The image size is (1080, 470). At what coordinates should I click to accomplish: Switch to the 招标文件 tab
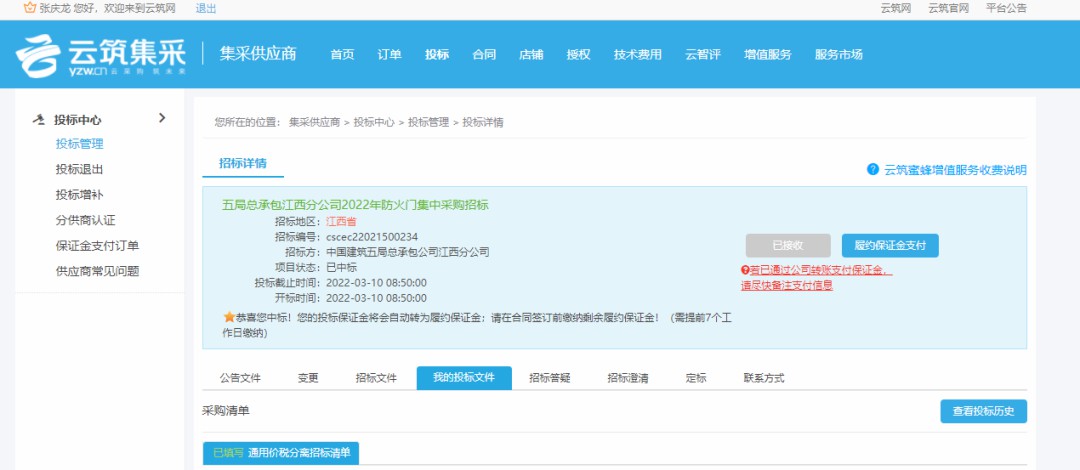(376, 378)
